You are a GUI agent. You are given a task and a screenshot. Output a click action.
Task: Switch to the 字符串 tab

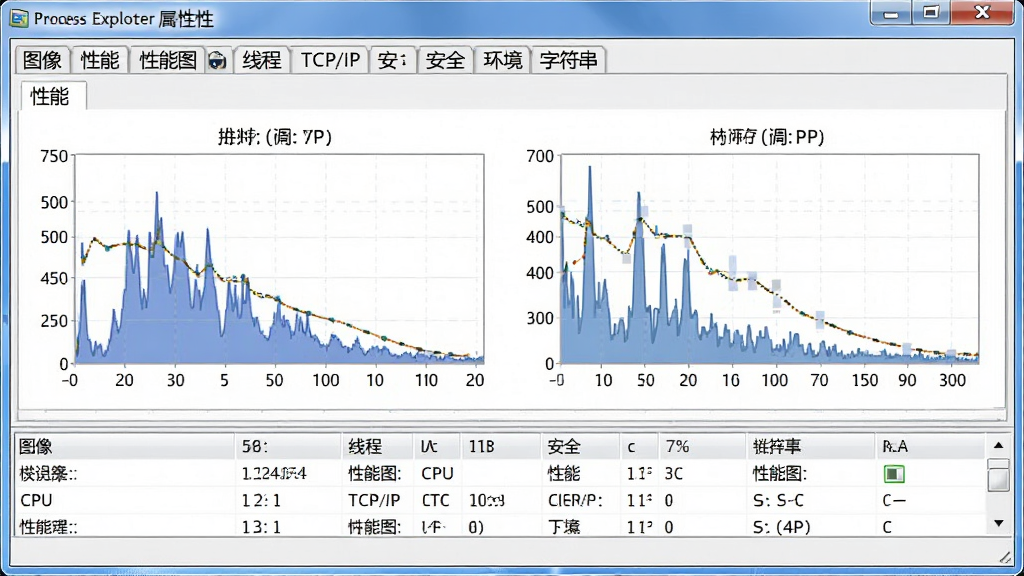click(x=568, y=60)
